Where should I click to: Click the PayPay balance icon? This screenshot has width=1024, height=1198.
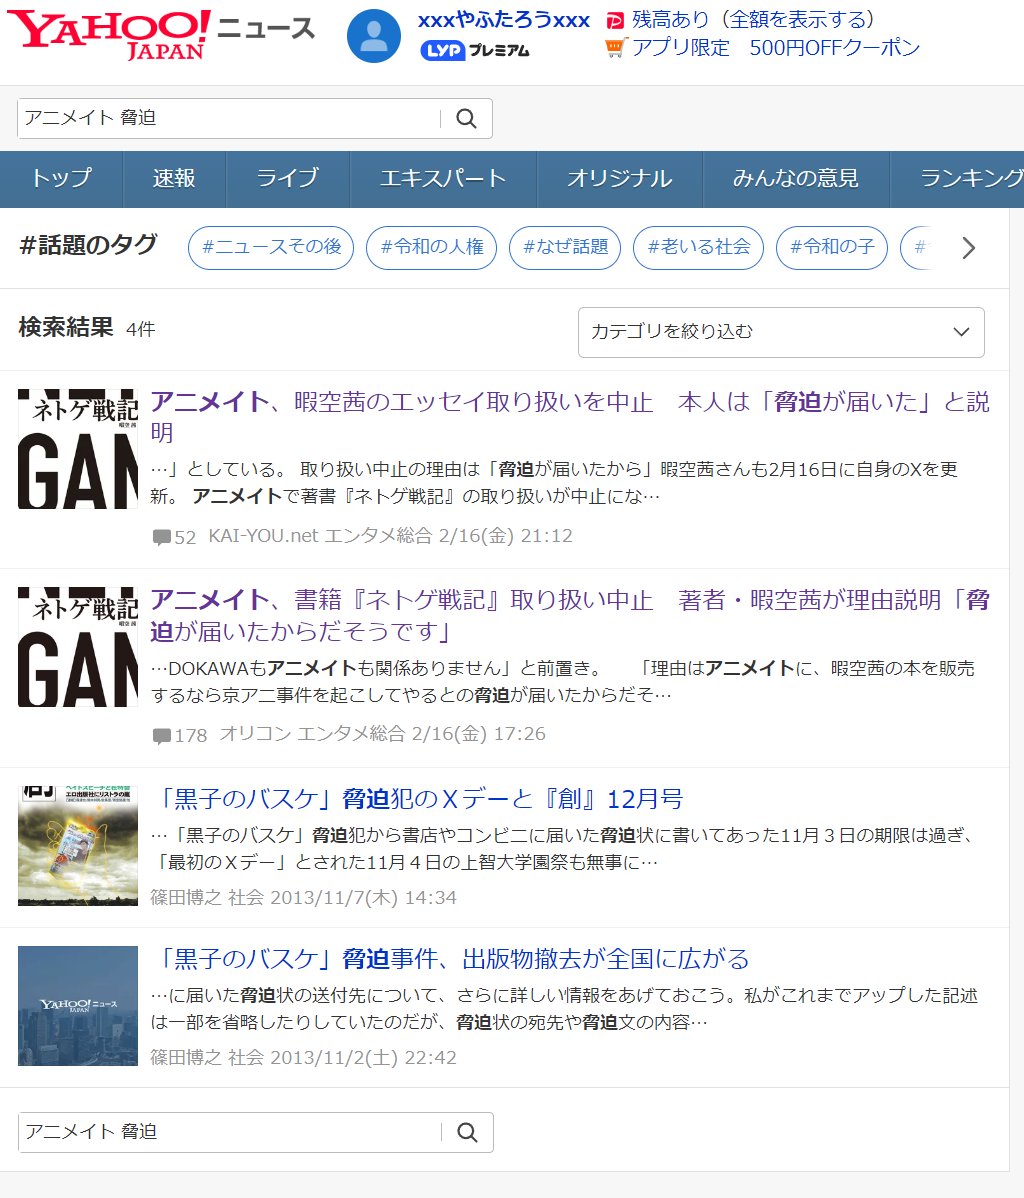[x=614, y=20]
